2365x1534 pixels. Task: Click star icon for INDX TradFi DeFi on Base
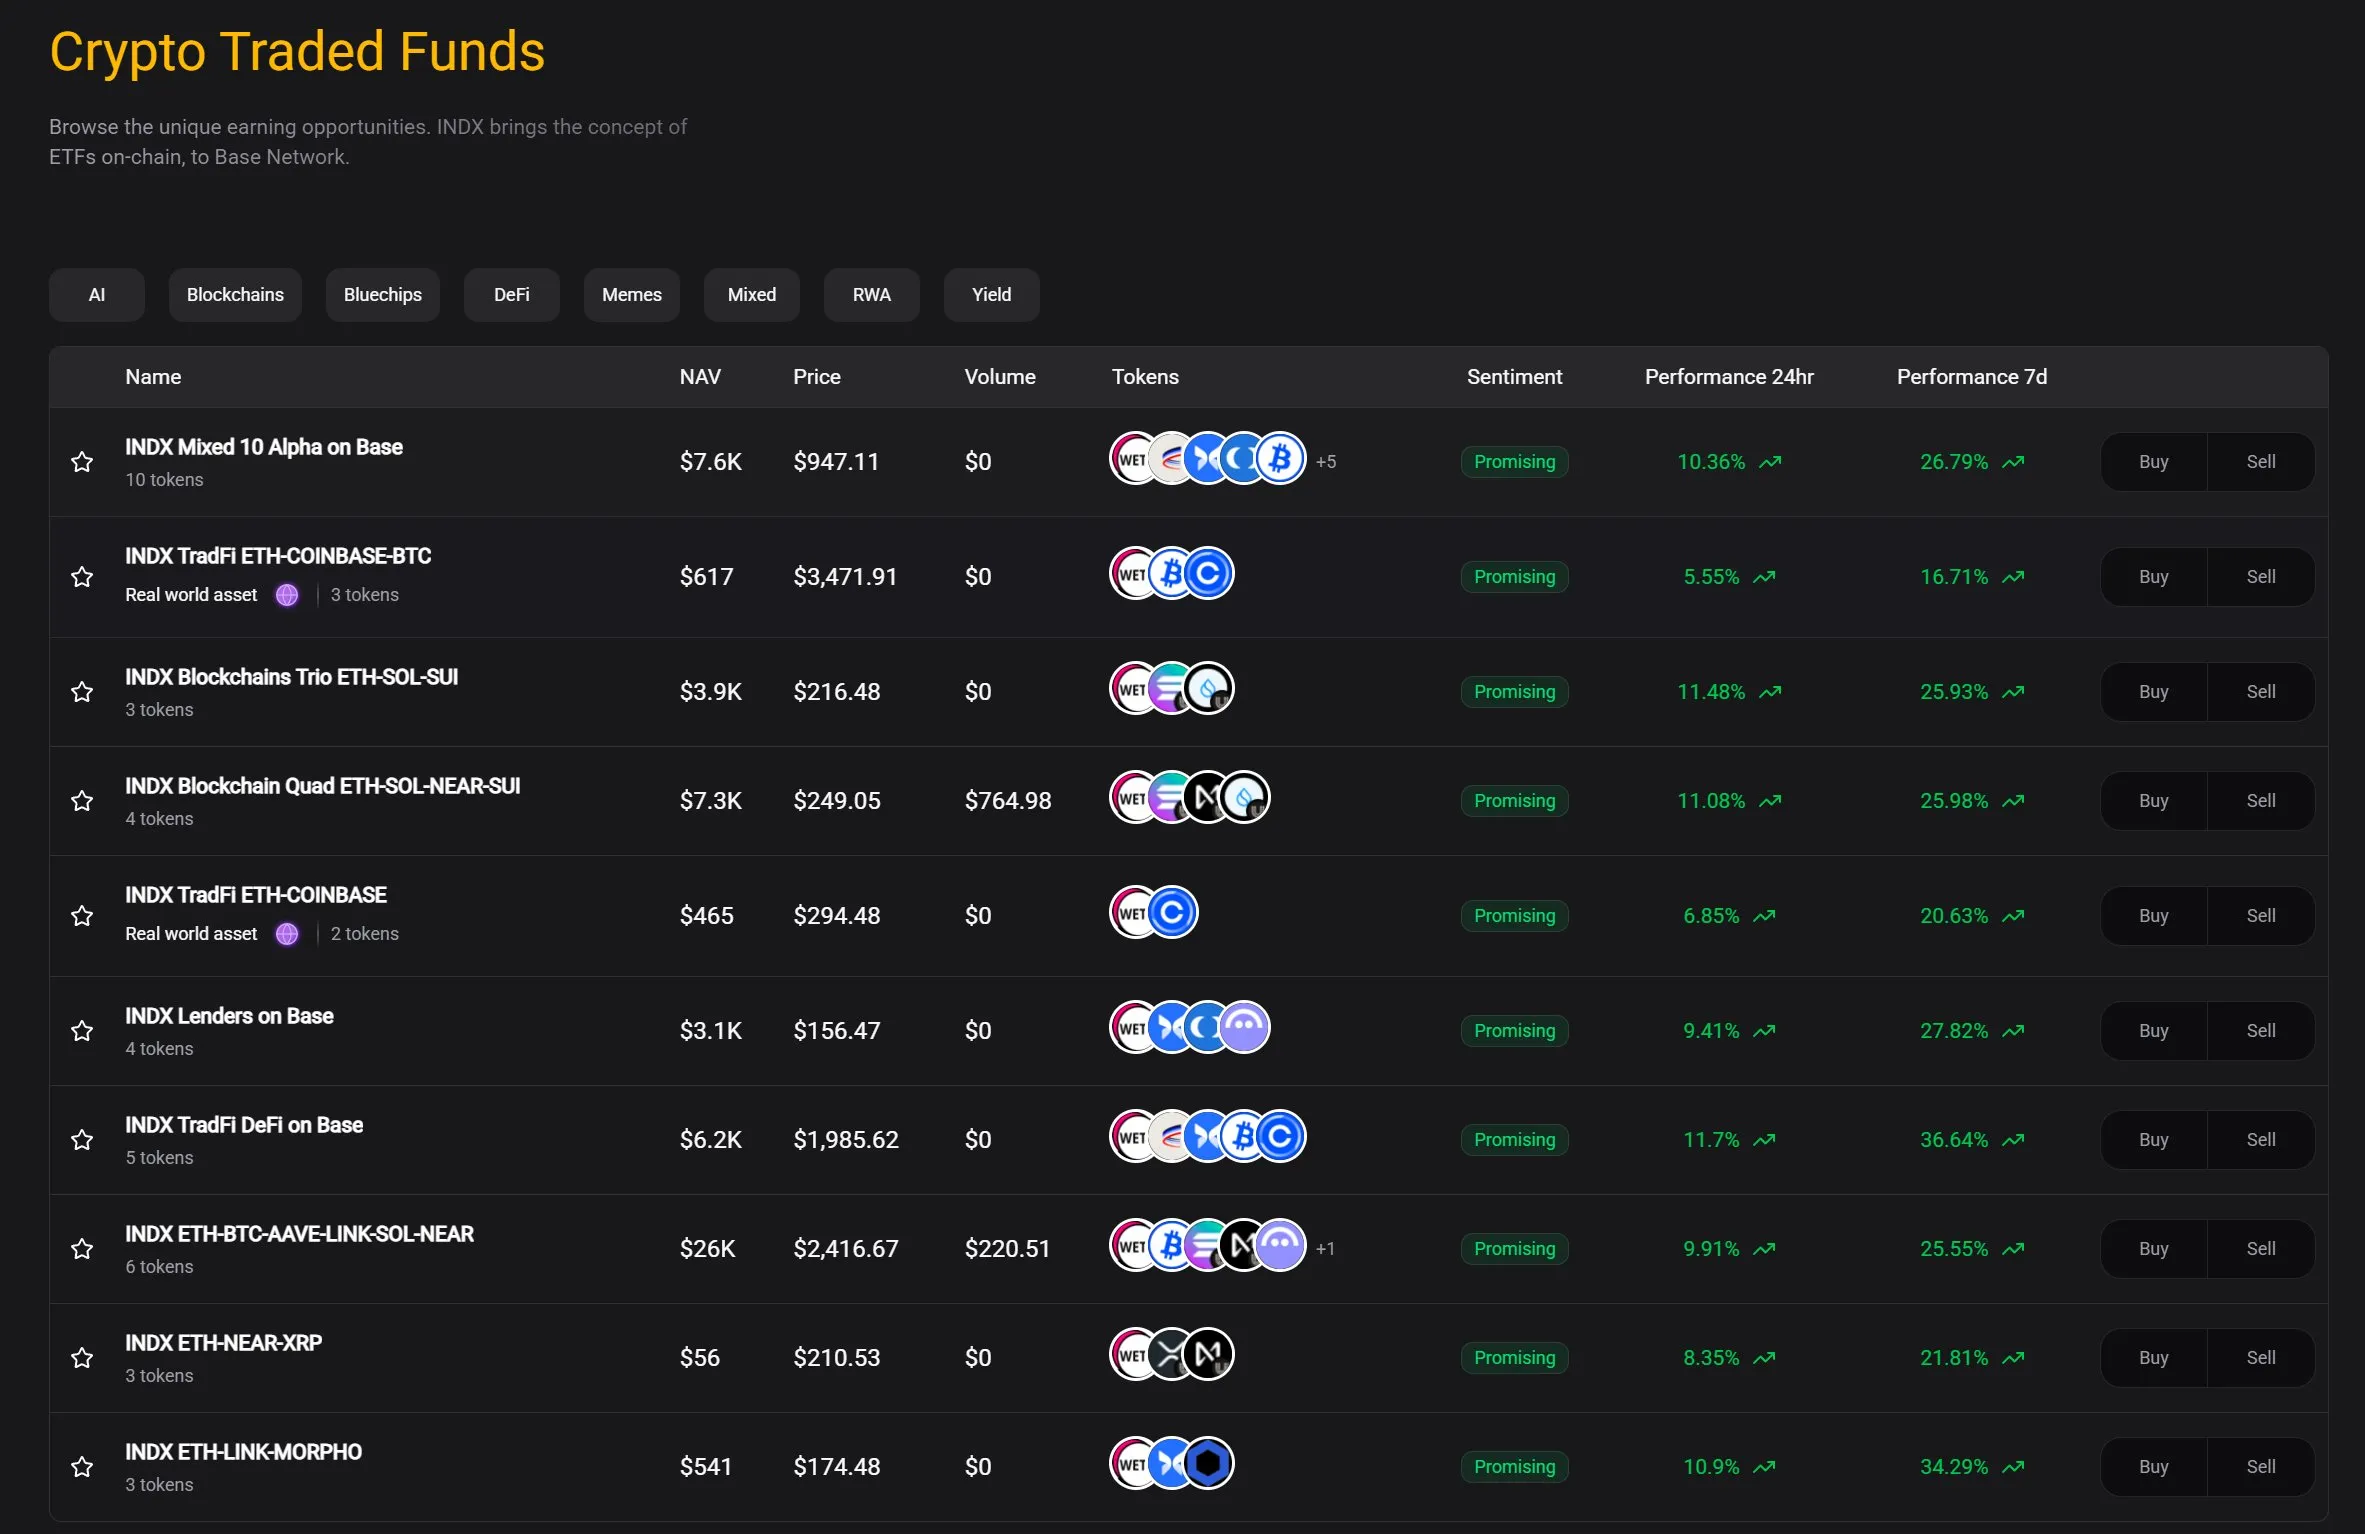[82, 1140]
